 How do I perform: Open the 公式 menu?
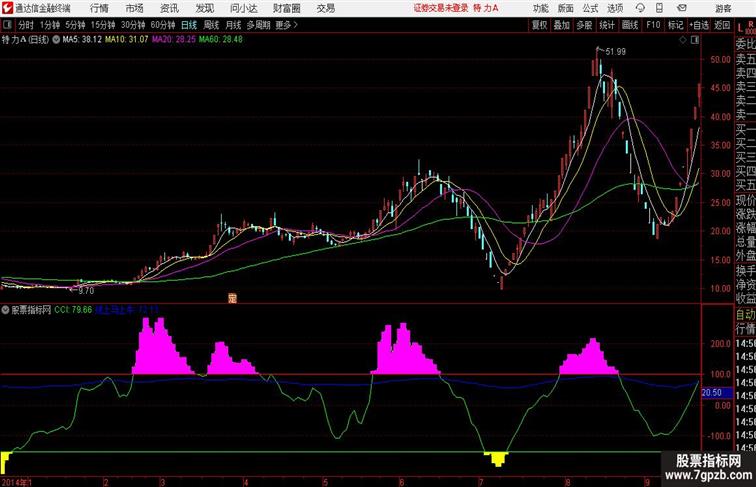590,8
